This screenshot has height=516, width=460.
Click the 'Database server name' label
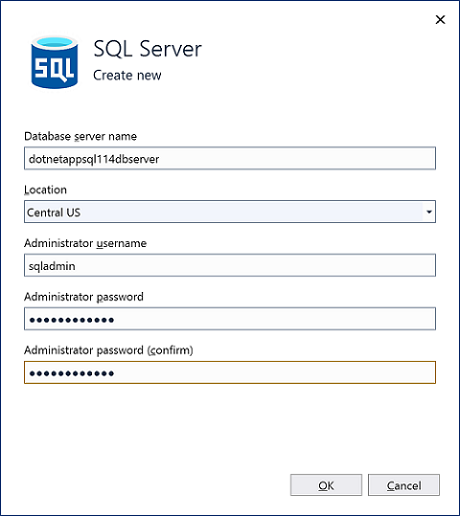80,136
